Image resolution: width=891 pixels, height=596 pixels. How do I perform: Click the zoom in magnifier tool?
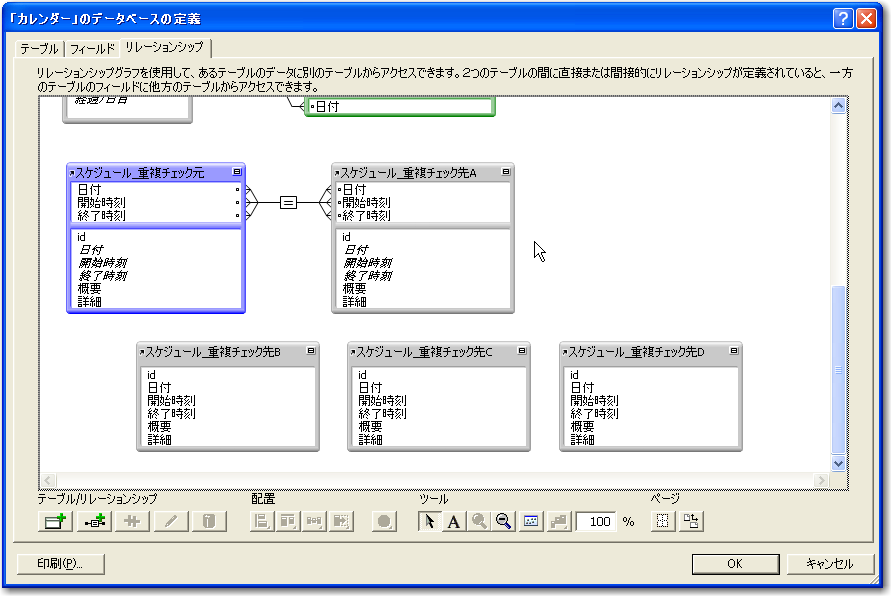coord(479,521)
